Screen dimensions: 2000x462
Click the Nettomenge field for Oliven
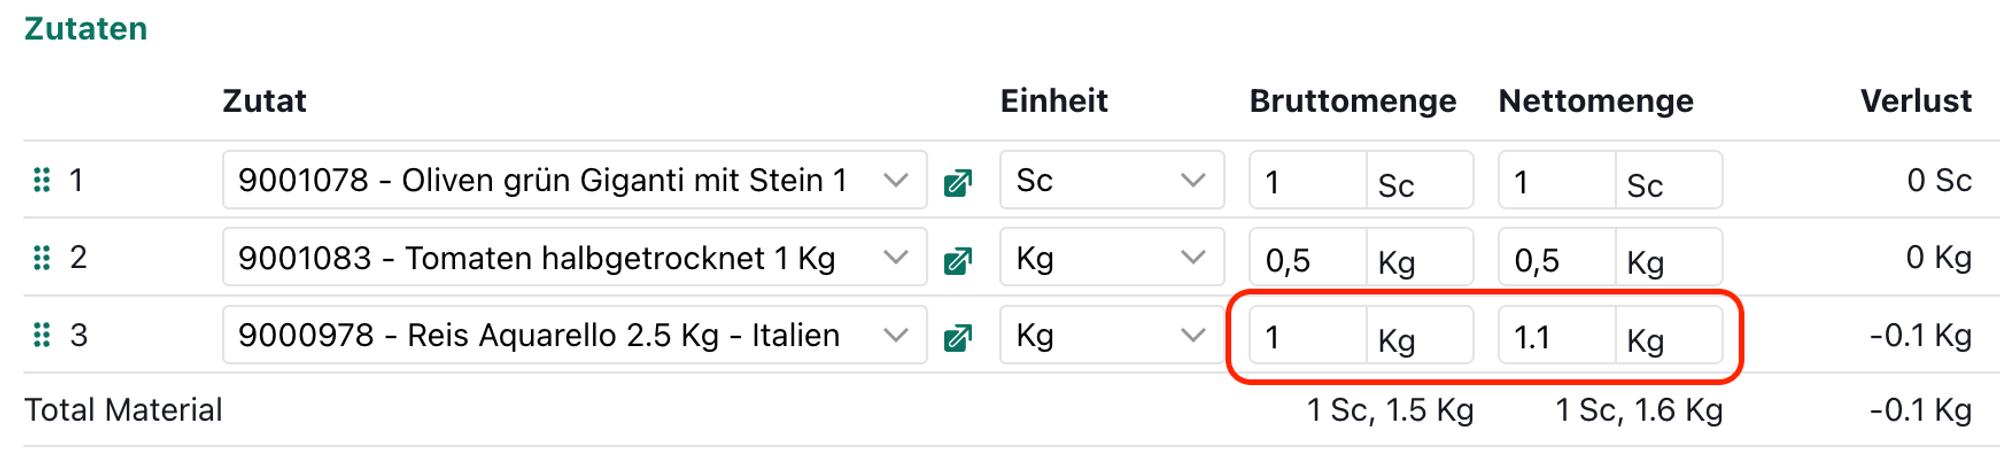[1557, 181]
